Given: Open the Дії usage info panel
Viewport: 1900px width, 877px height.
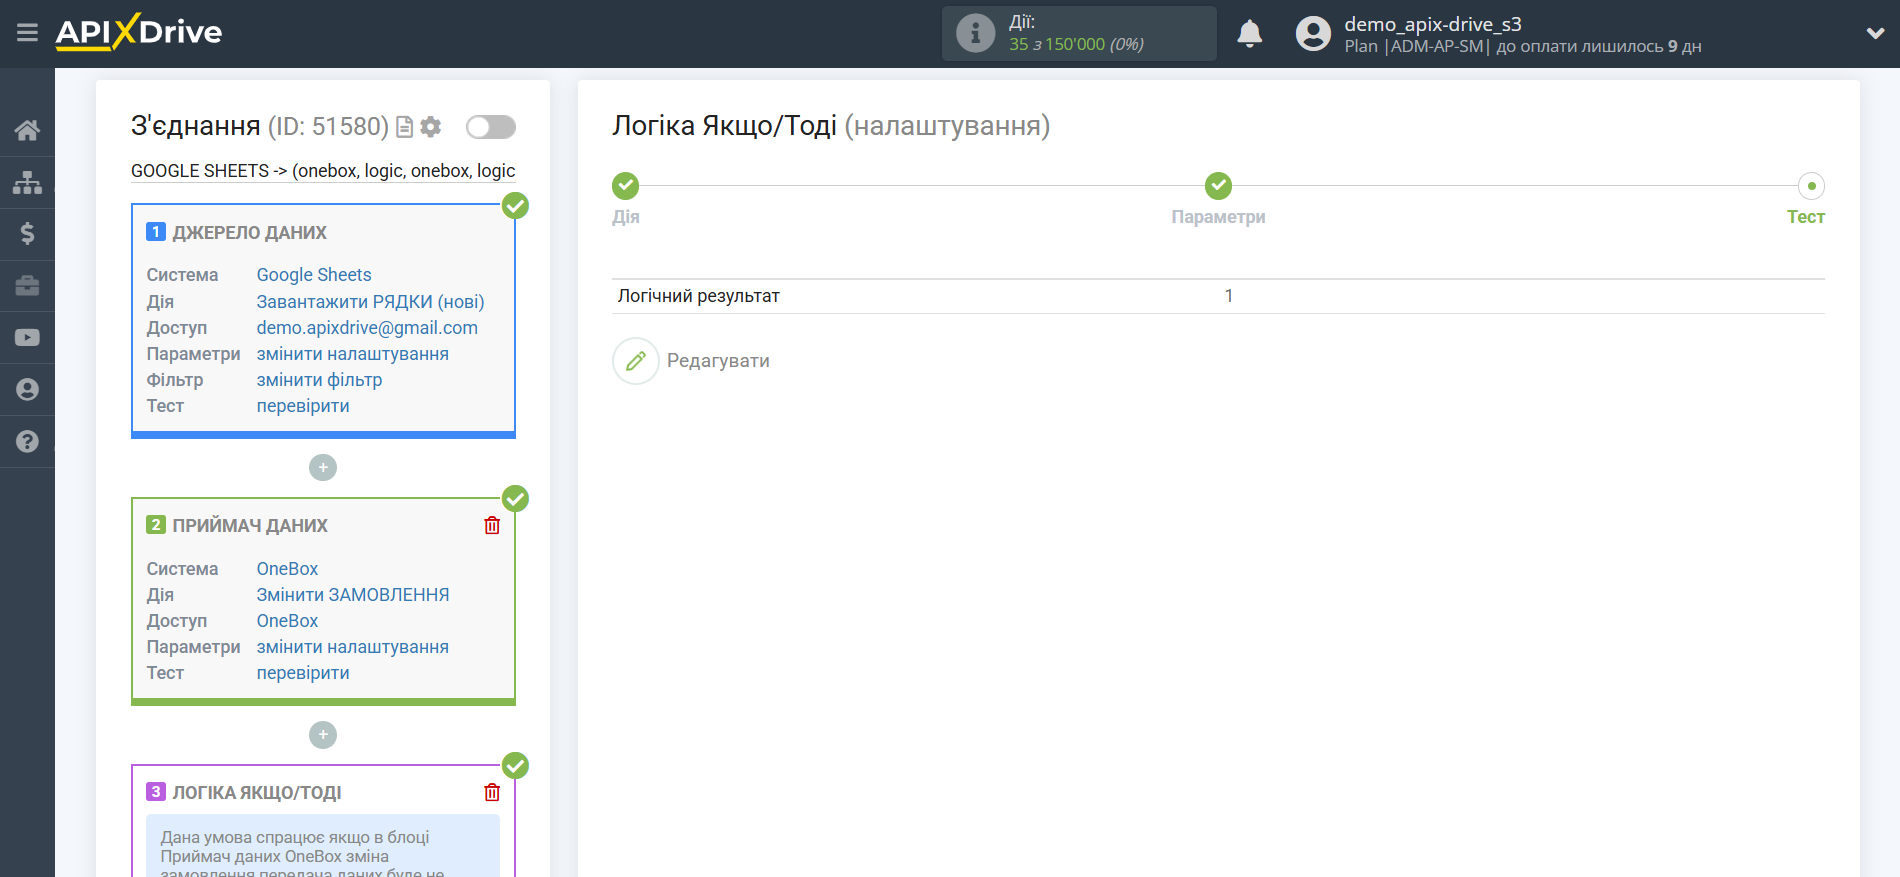Looking at the screenshot, I should pos(1079,34).
